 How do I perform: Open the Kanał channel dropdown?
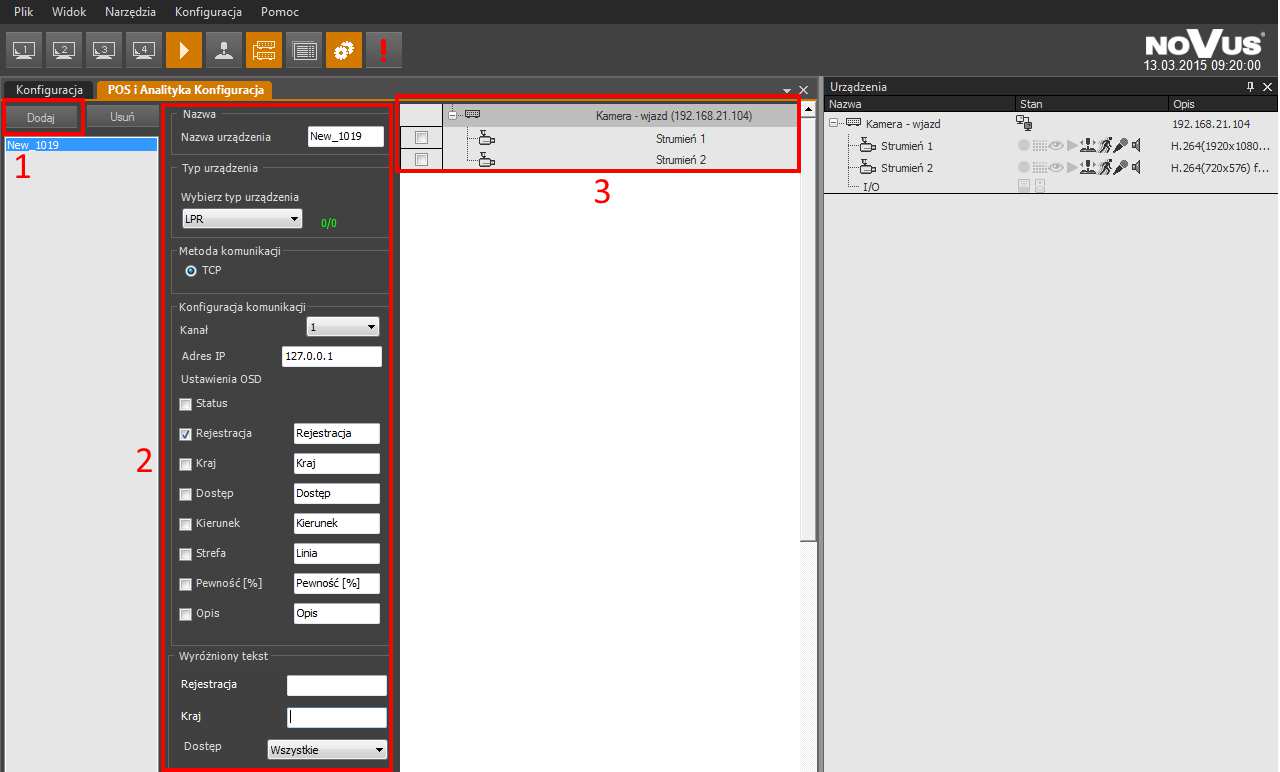tap(342, 326)
